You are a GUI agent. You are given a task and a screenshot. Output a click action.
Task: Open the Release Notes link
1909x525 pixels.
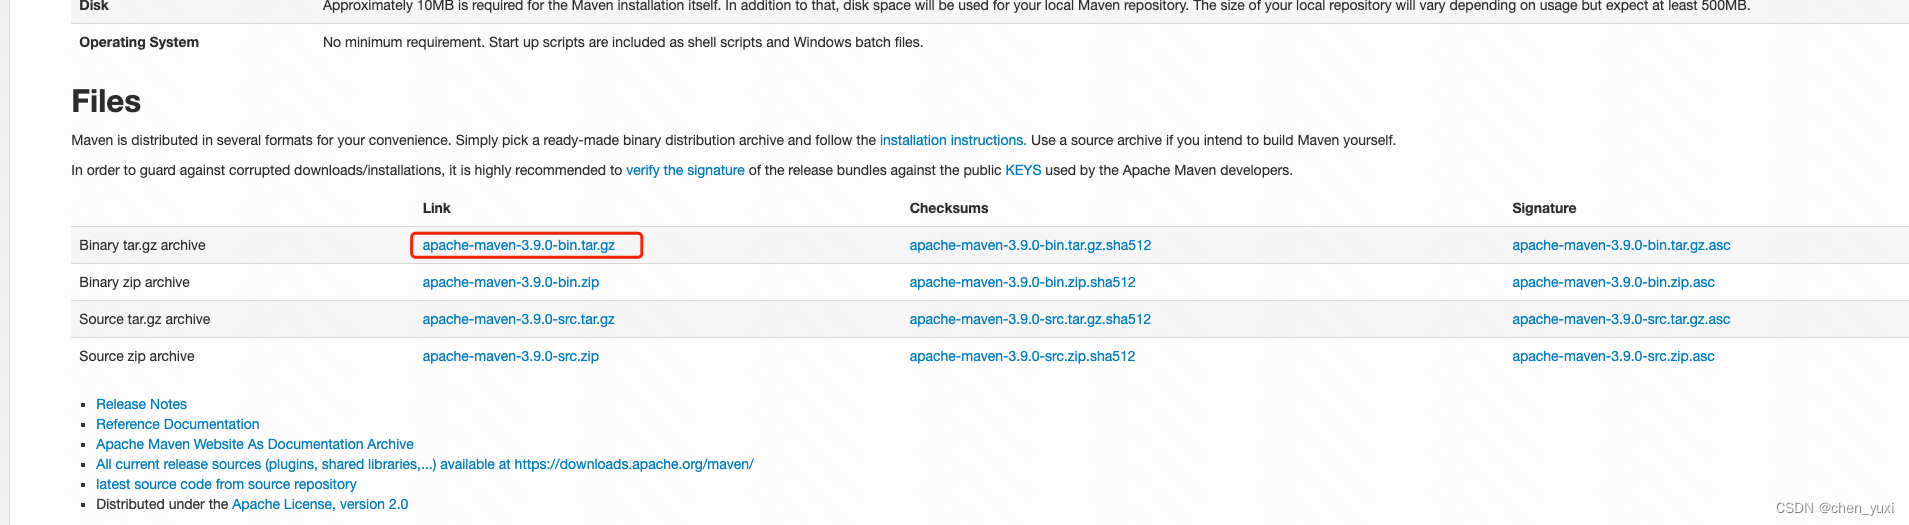pos(141,404)
